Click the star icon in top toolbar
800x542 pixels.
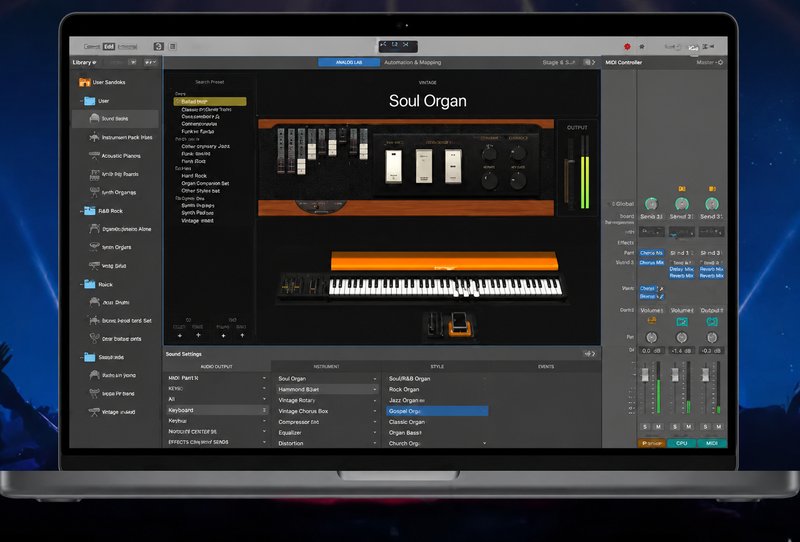point(642,46)
